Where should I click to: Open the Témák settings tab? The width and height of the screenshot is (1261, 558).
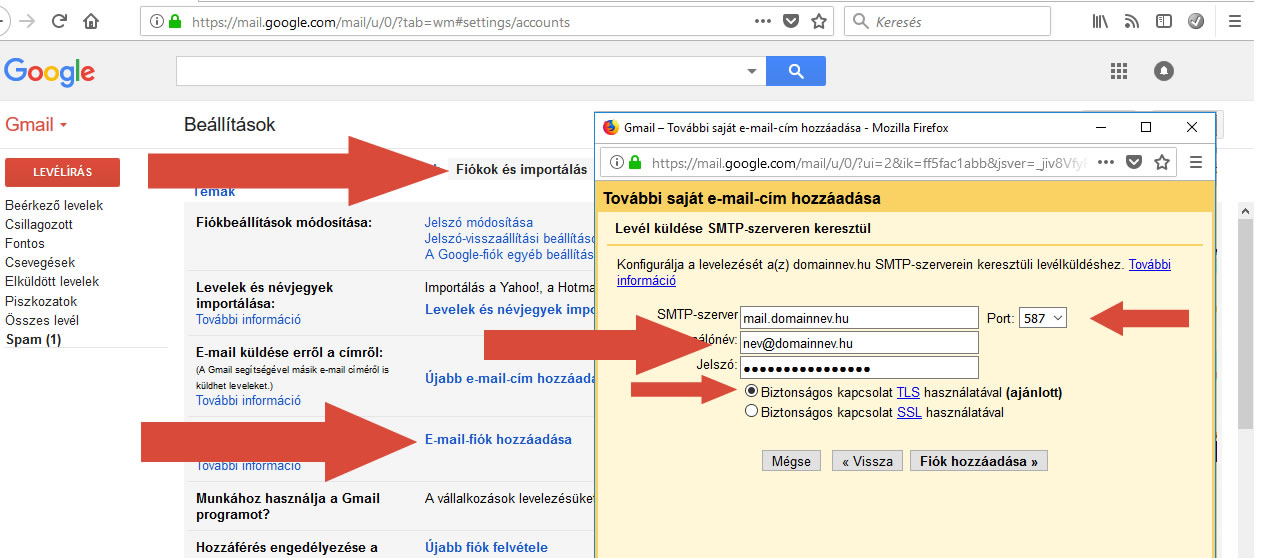point(215,191)
